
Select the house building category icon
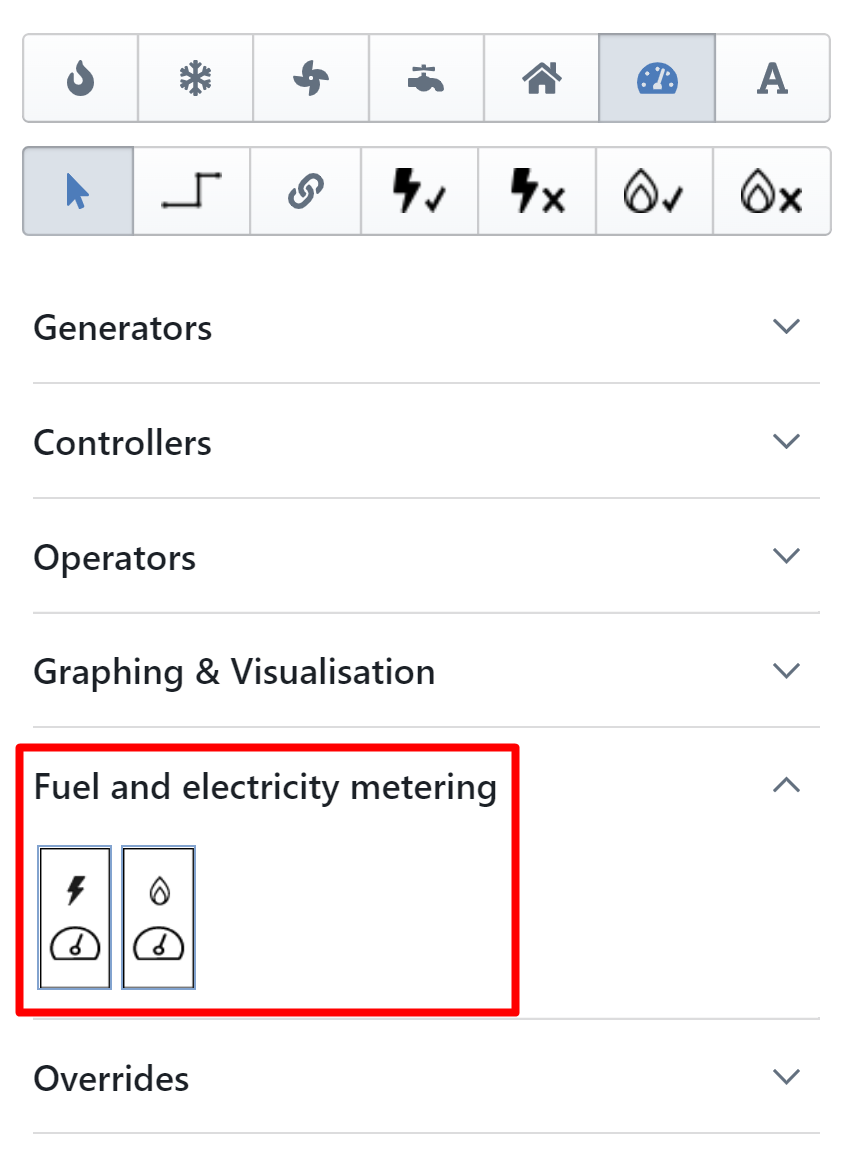pyautogui.click(x=541, y=78)
